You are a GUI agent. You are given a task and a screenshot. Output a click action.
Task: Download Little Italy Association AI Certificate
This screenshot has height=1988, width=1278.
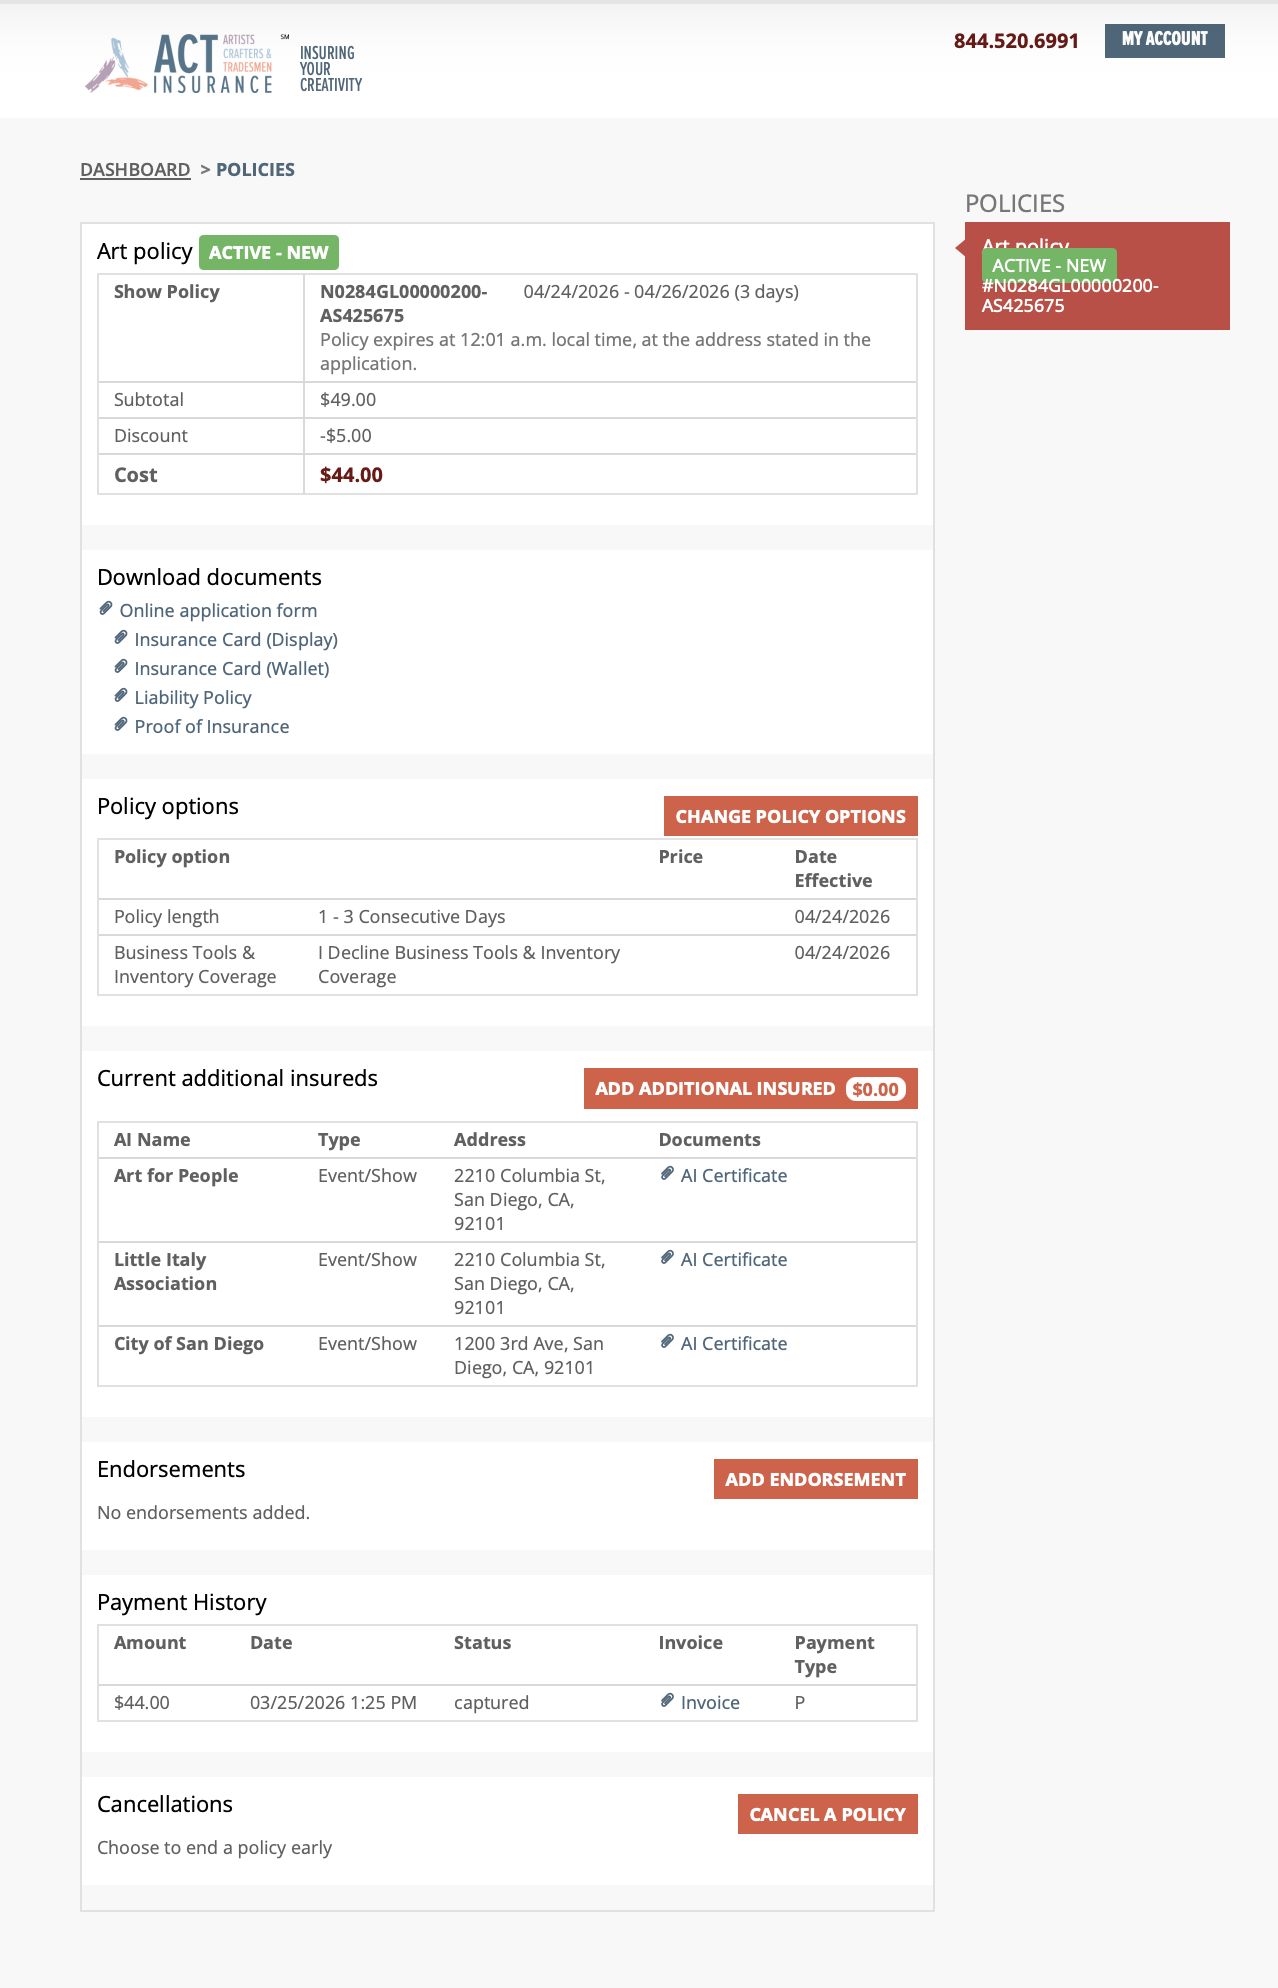tap(733, 1260)
